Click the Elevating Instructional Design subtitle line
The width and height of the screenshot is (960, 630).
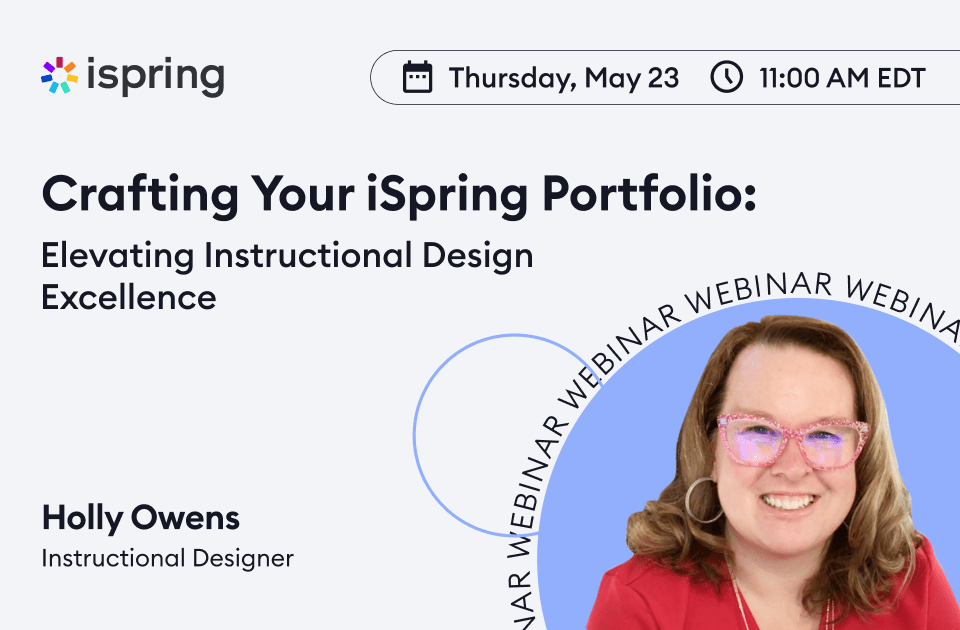click(x=287, y=255)
